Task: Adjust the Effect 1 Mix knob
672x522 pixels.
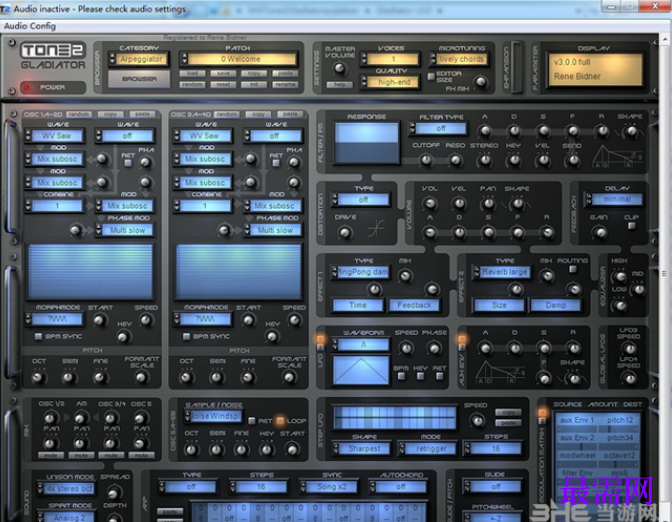Action: pos(405,276)
